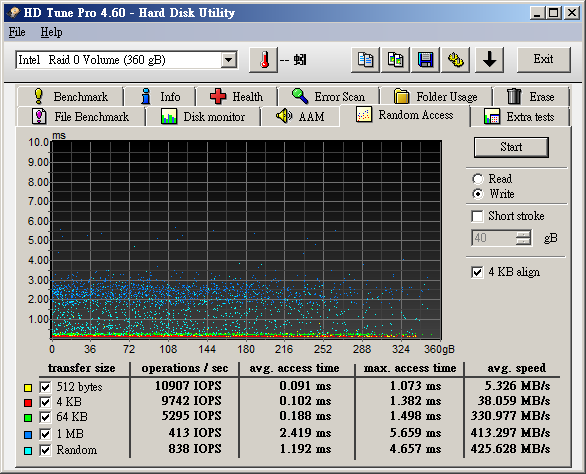Image resolution: width=586 pixels, height=474 pixels.
Task: Switch to the Disk monitor tab
Action: pos(203,117)
